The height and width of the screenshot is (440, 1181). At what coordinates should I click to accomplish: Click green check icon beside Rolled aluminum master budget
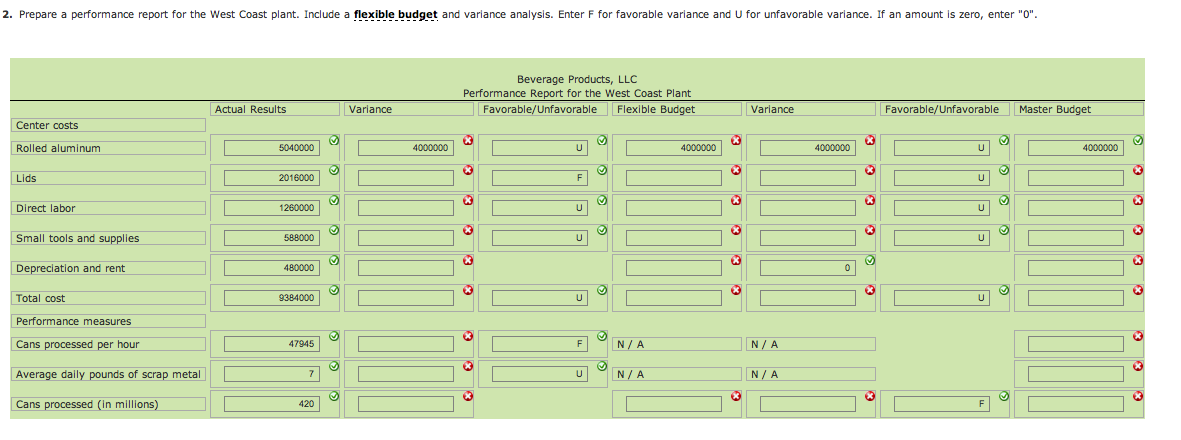tap(1138, 140)
